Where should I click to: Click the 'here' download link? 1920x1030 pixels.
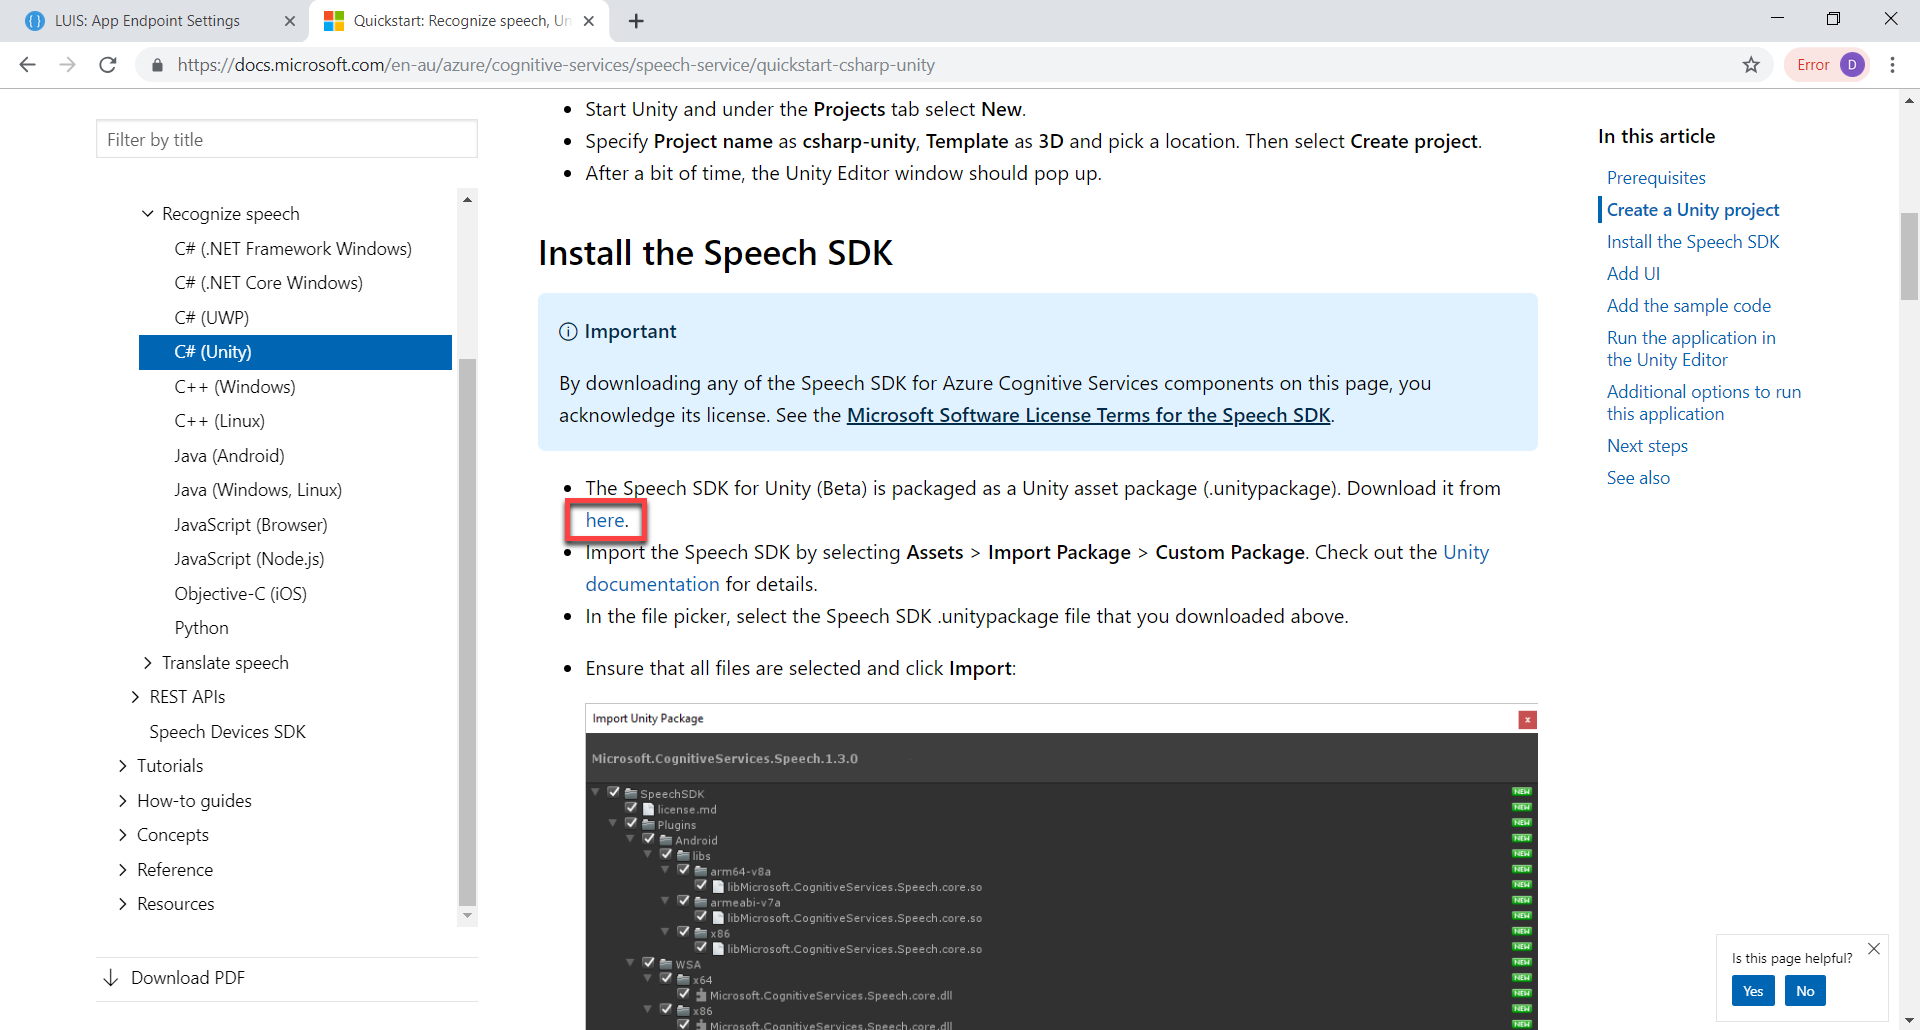(605, 520)
